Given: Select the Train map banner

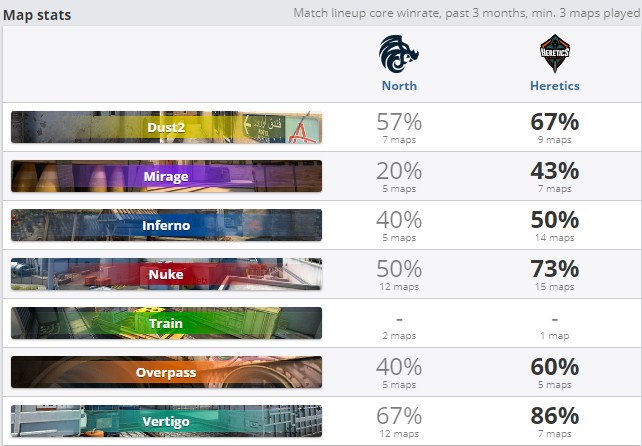Looking at the screenshot, I should pos(166,323).
